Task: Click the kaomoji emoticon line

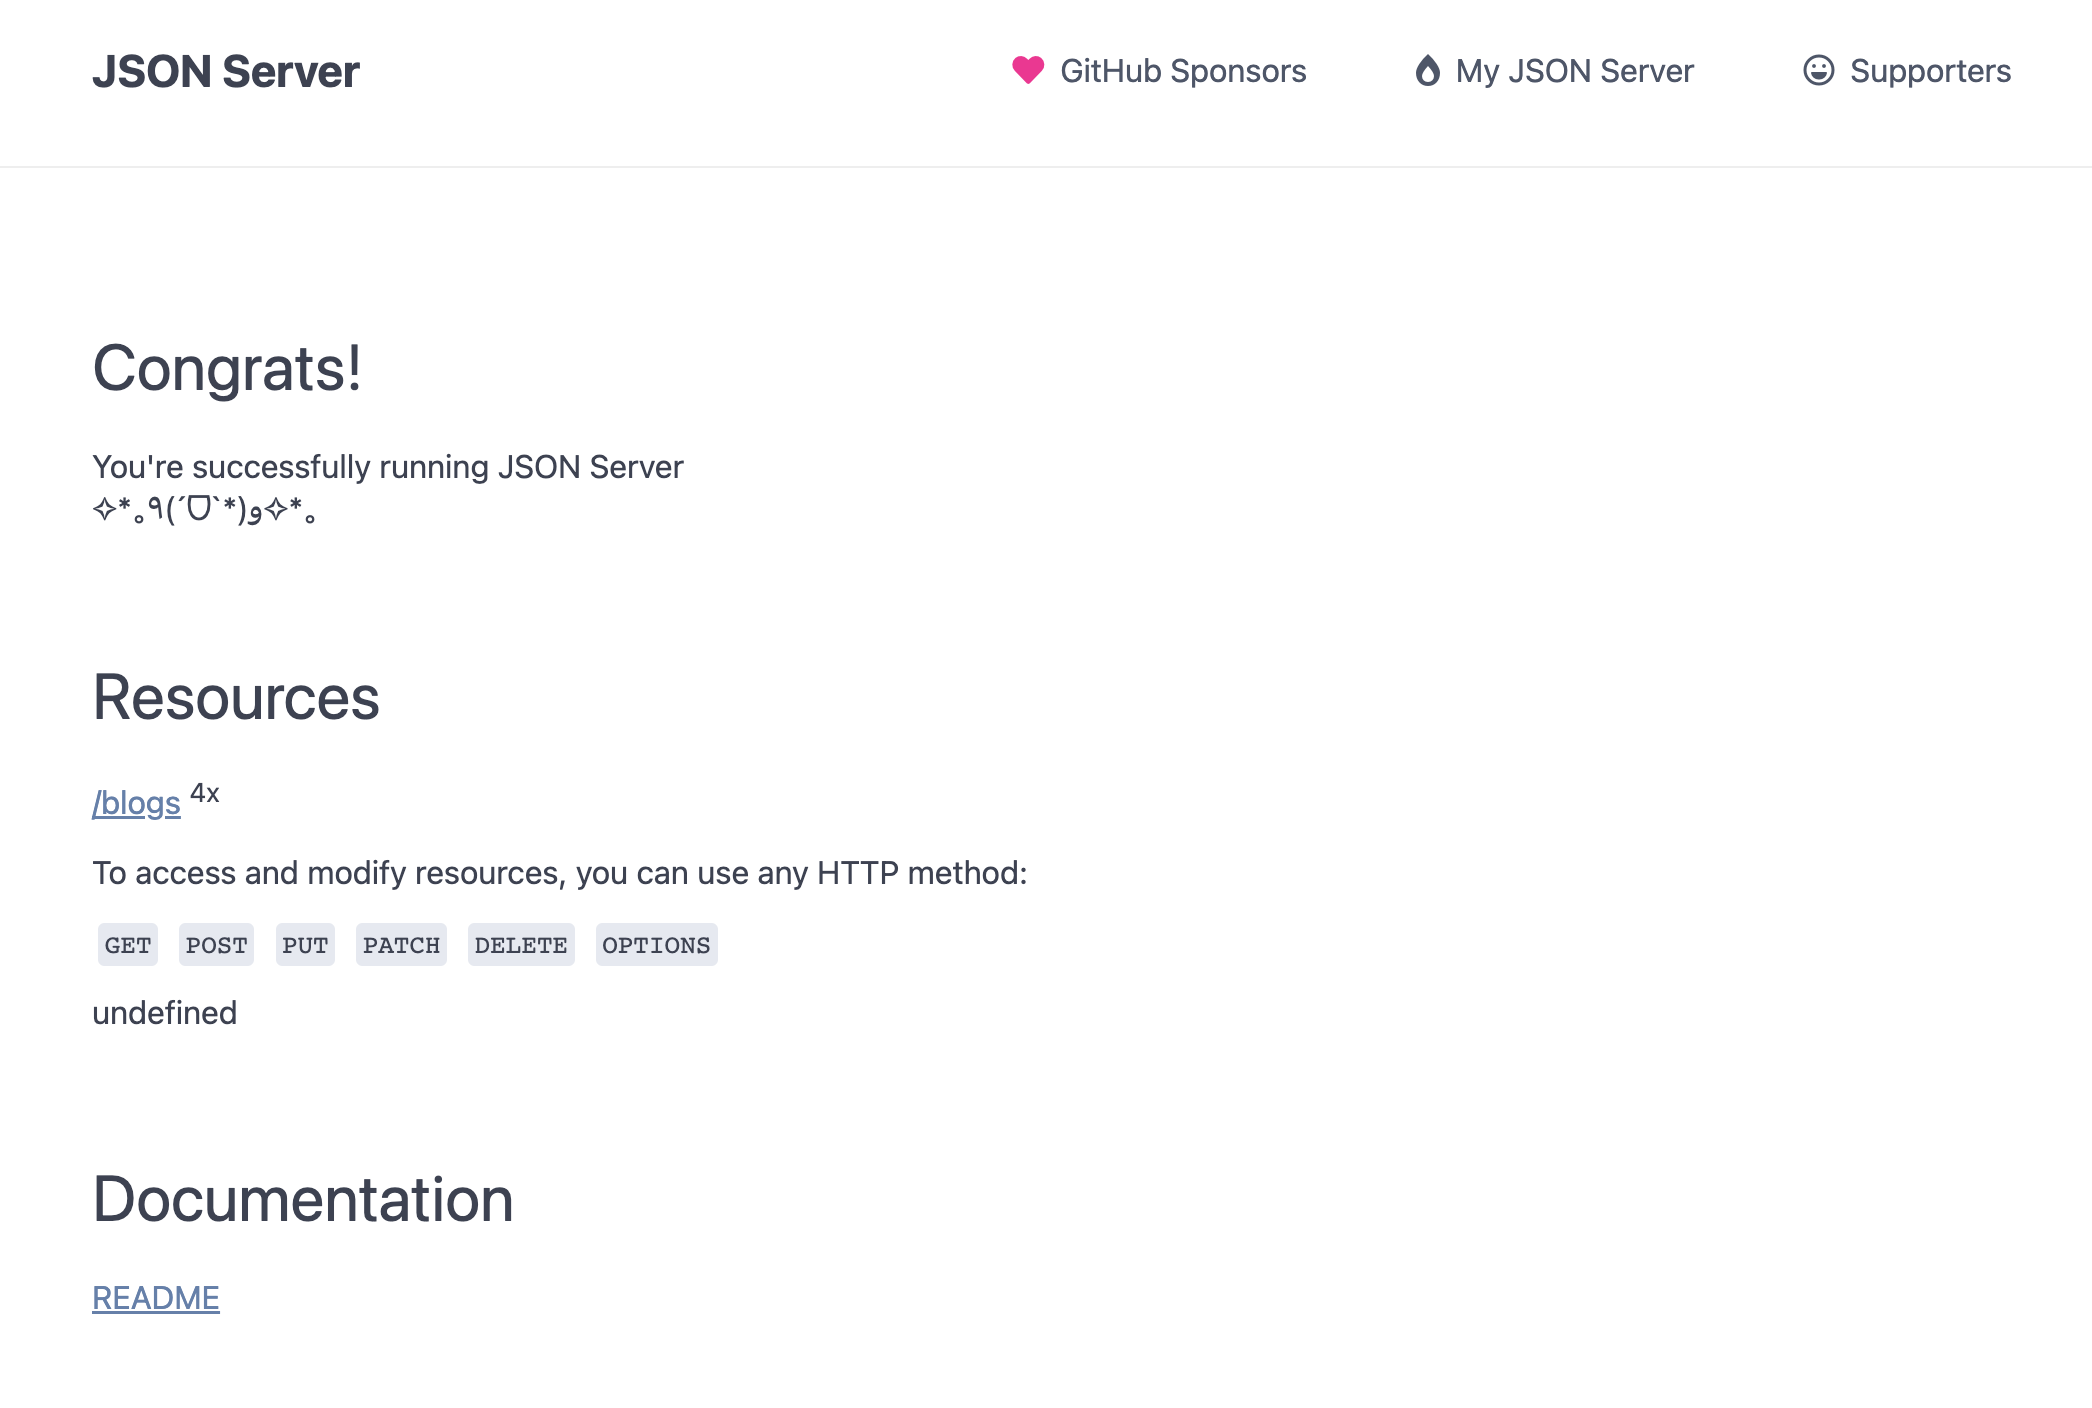Action: point(204,510)
